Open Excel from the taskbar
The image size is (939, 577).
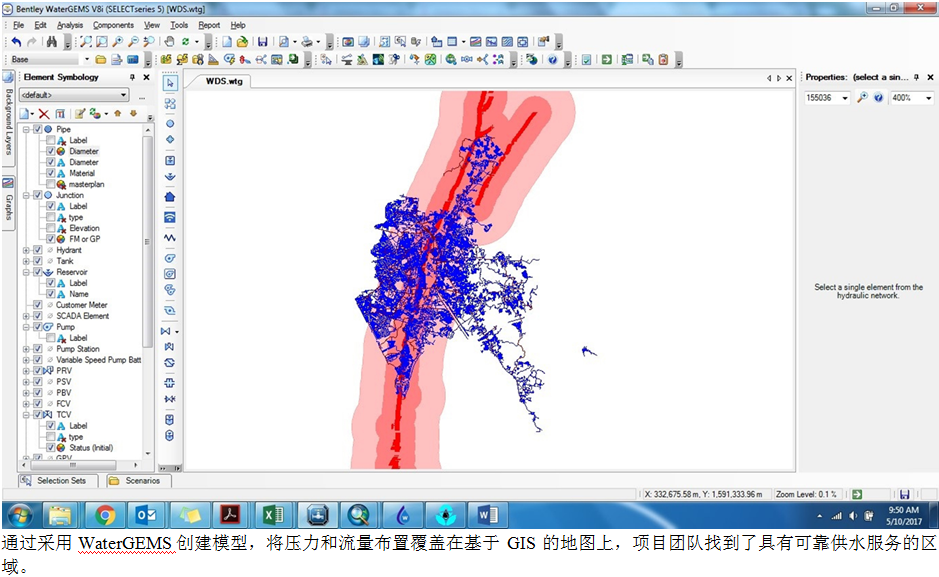pyautogui.click(x=274, y=514)
